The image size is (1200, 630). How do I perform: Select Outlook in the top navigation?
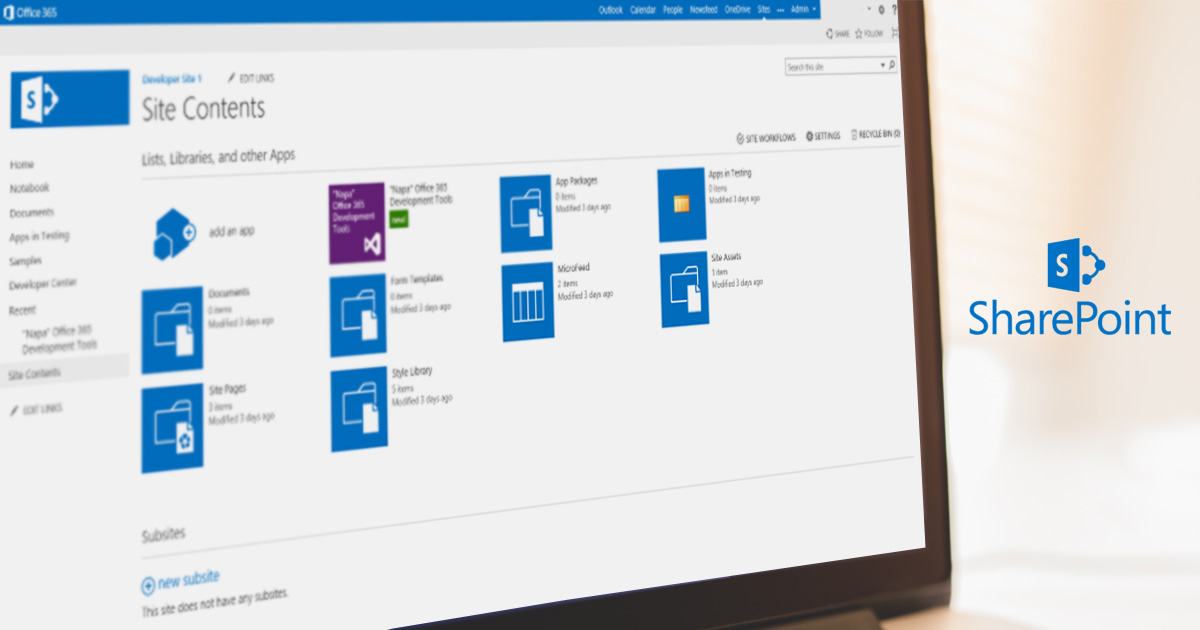click(x=610, y=10)
